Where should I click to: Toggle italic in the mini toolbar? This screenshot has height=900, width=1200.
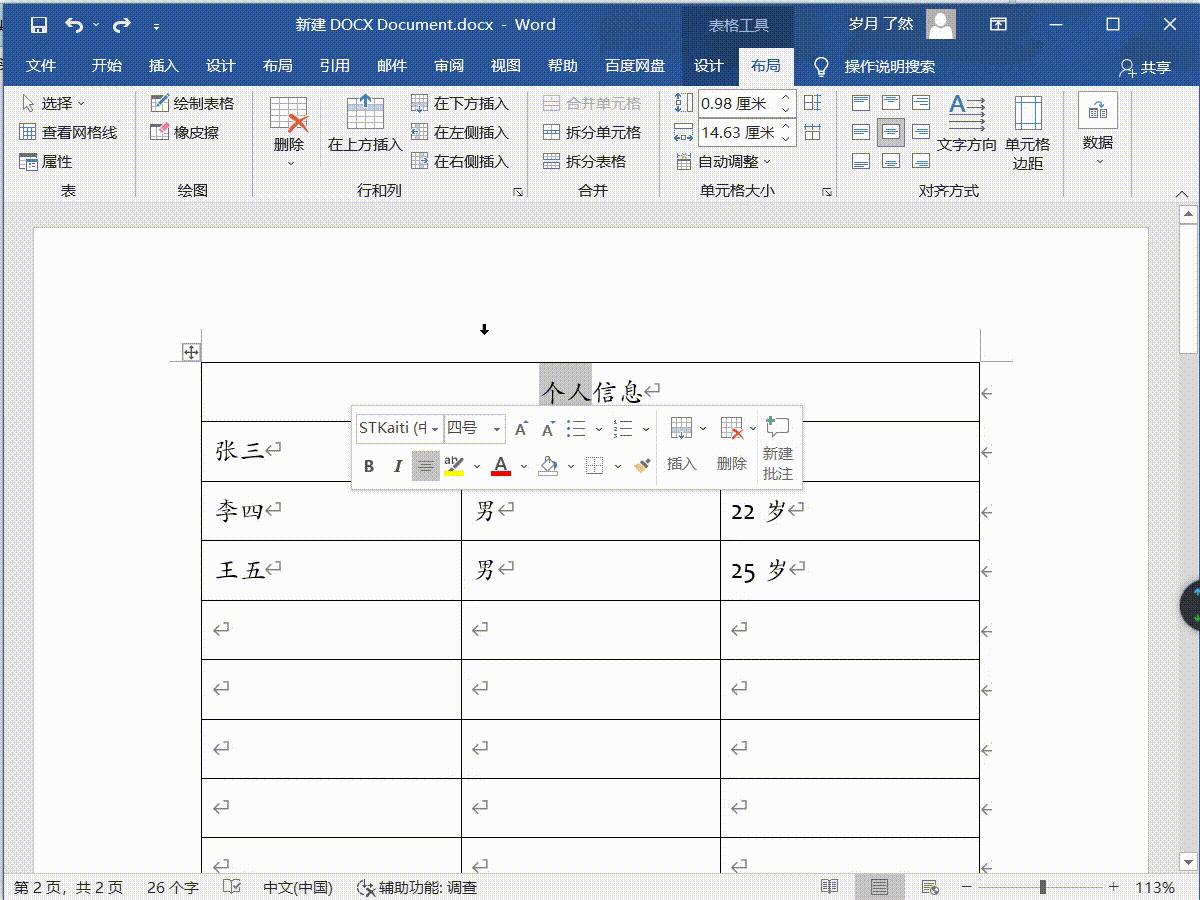(397, 465)
